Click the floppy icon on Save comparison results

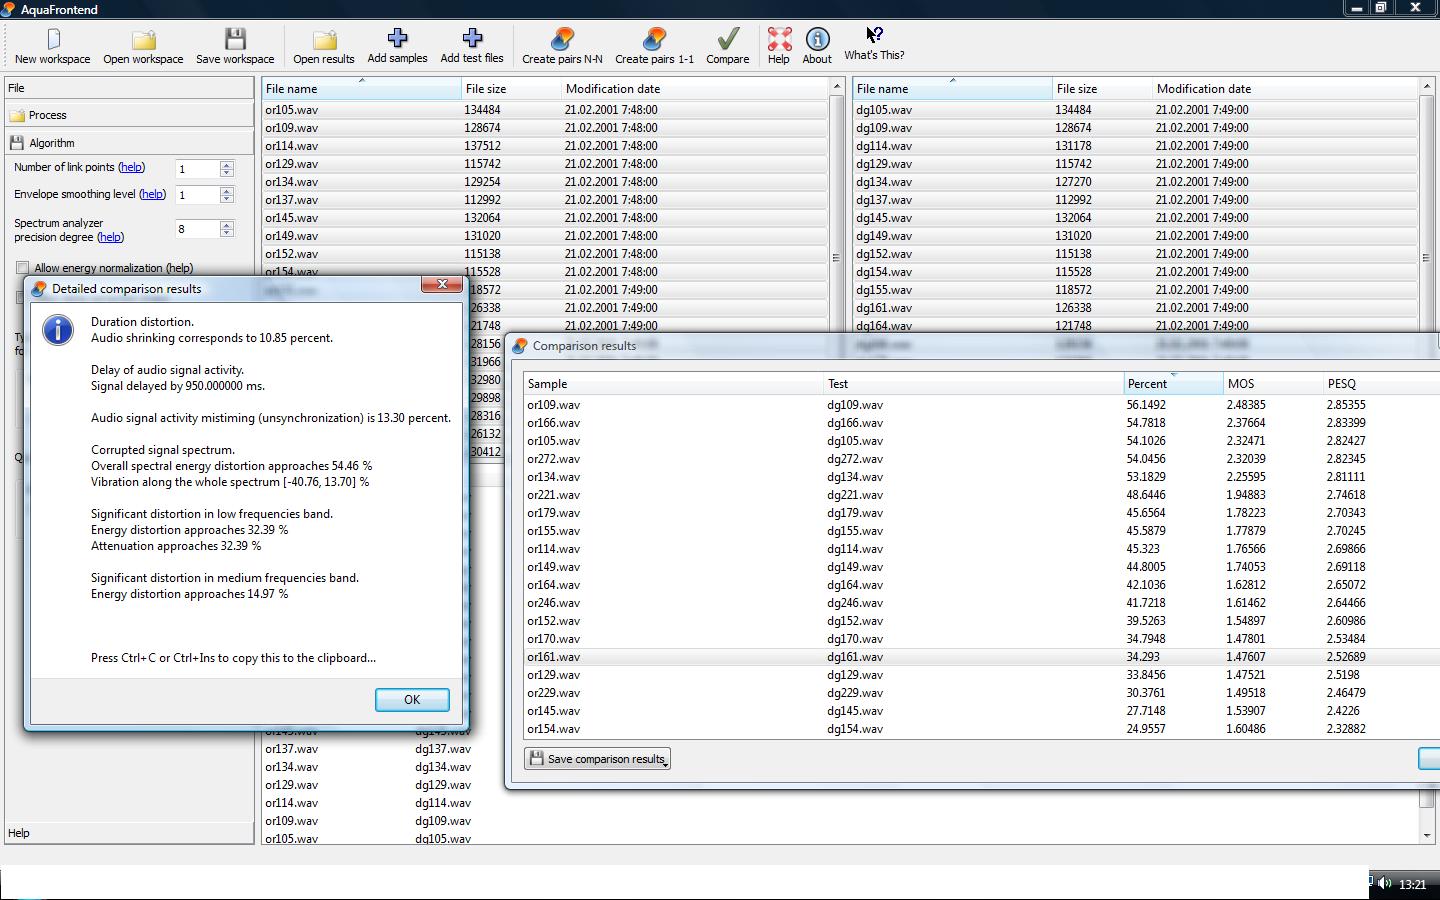tap(536, 759)
